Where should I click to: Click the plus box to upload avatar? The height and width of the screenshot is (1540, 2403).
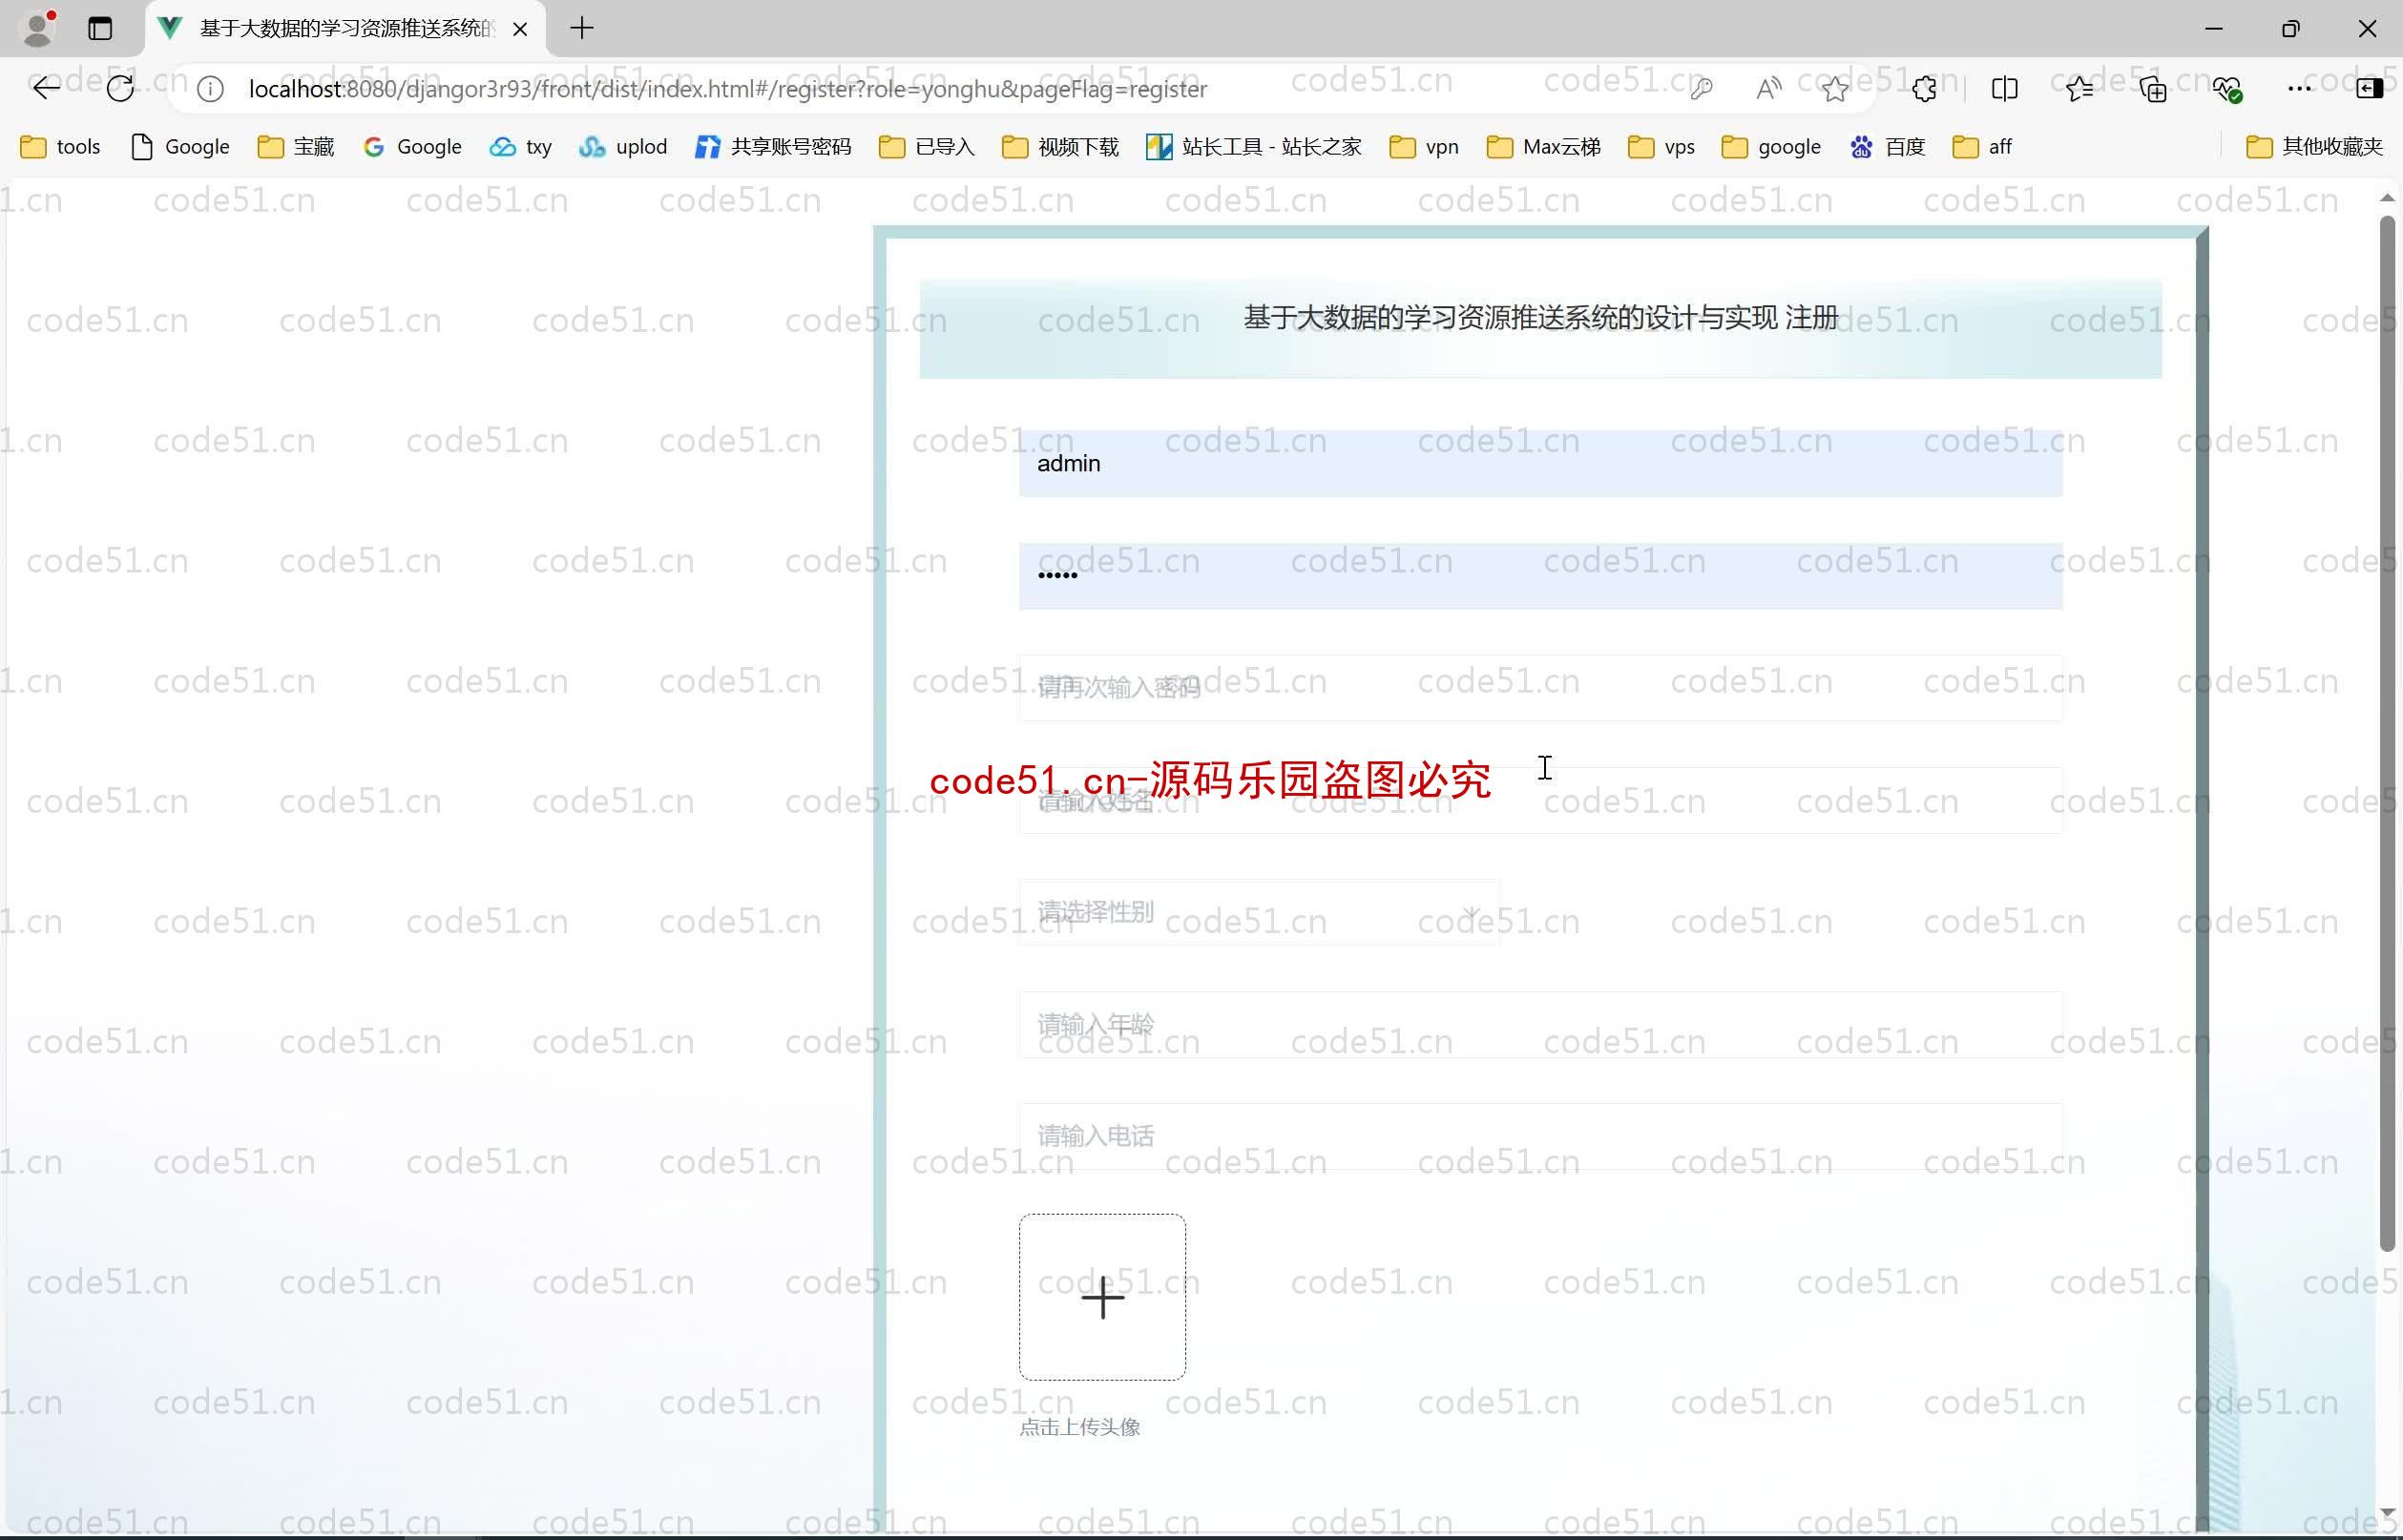(x=1102, y=1298)
